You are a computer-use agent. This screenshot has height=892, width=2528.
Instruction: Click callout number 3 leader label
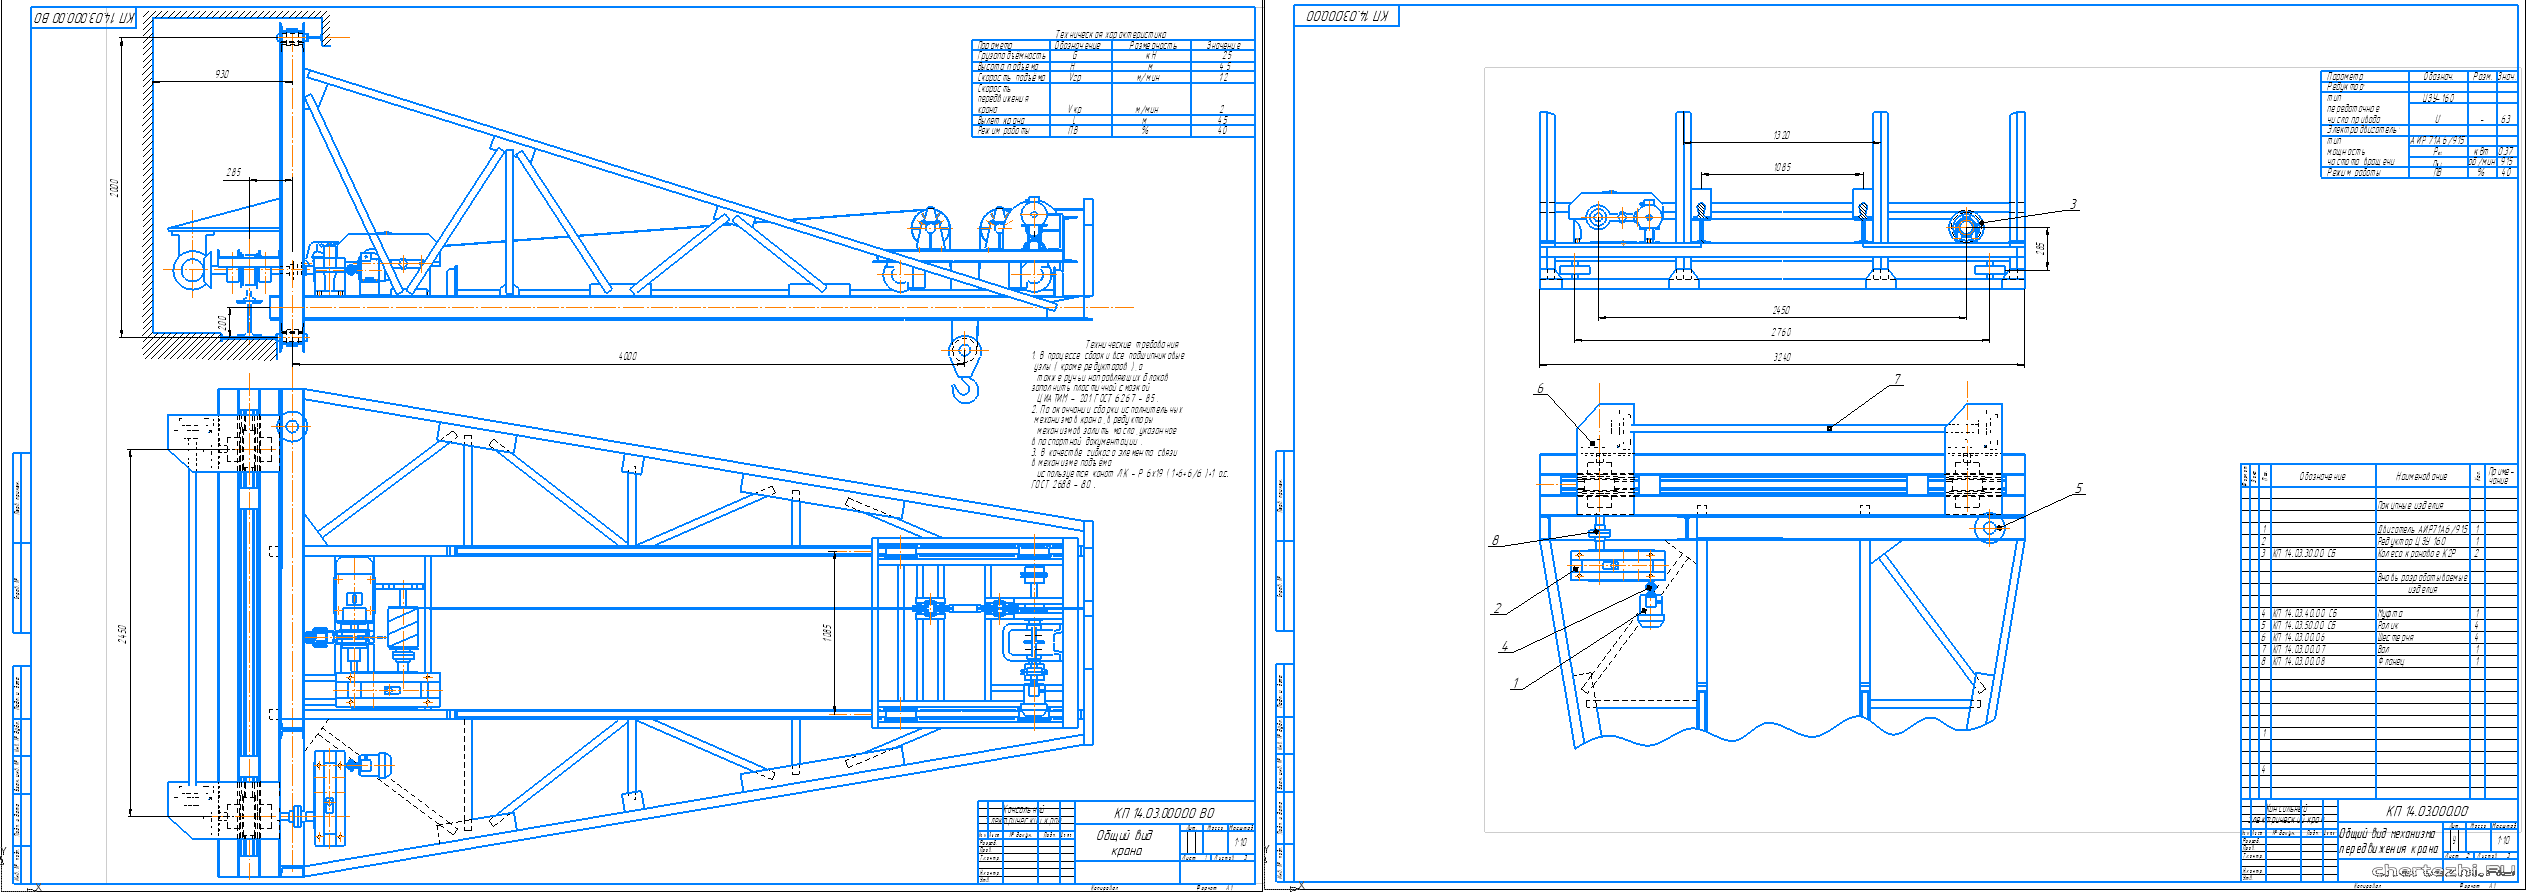(2073, 204)
